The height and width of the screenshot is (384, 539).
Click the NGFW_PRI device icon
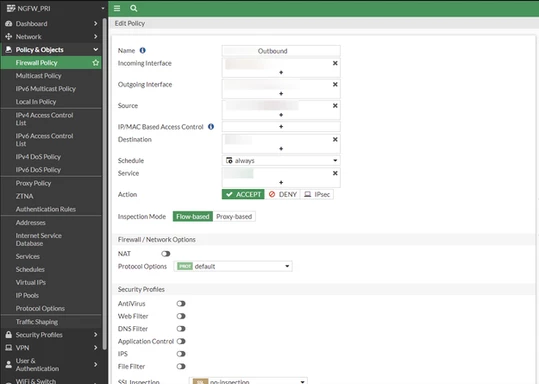(x=11, y=8)
